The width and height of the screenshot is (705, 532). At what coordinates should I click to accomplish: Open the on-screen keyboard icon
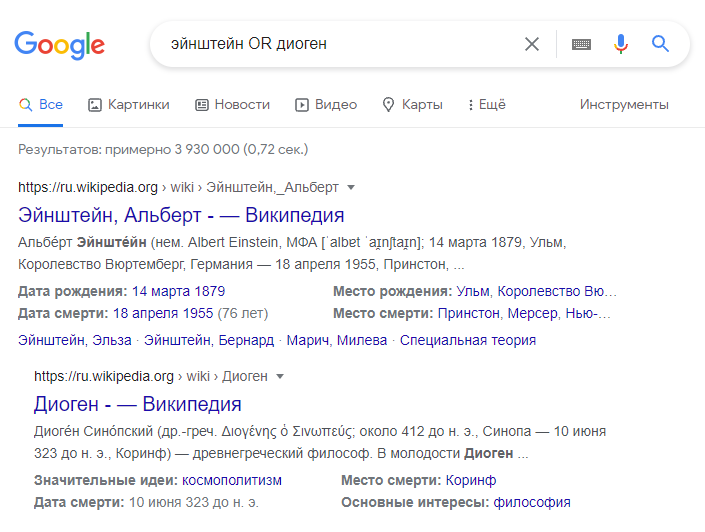pyautogui.click(x=581, y=44)
